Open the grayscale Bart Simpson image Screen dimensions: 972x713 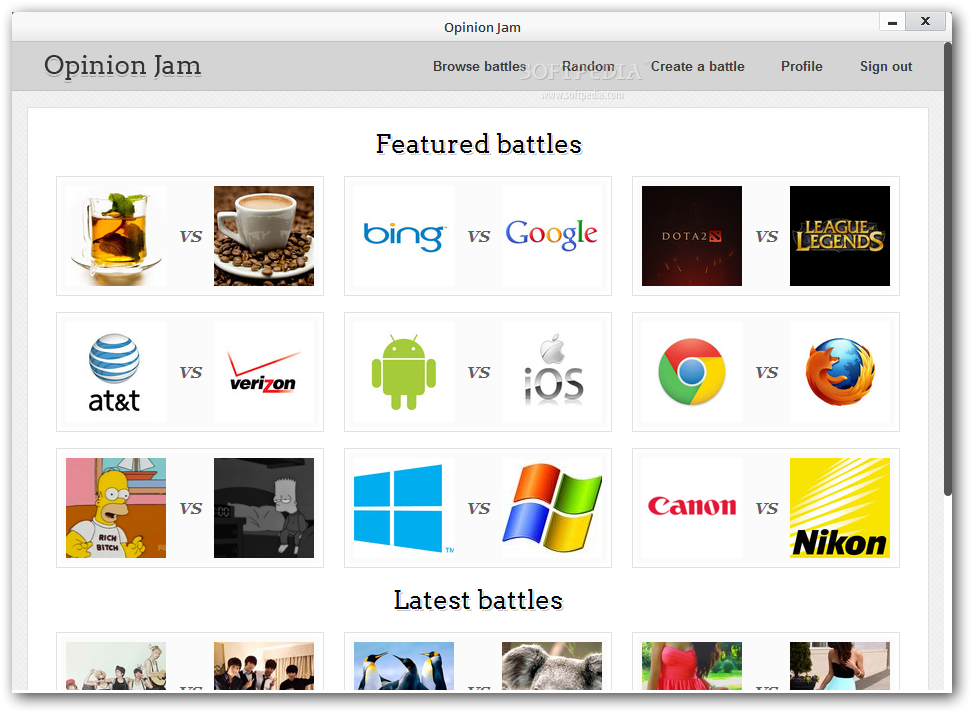pyautogui.click(x=264, y=508)
